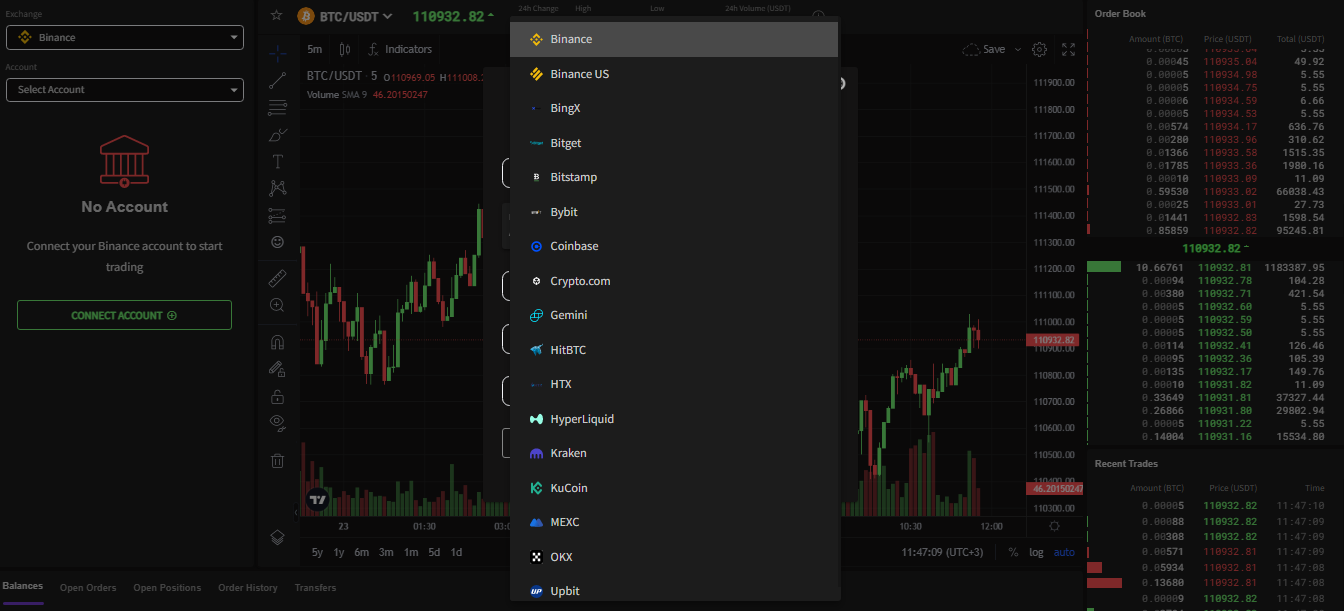Select the ruler measure tool
The height and width of the screenshot is (611, 1344).
click(278, 277)
